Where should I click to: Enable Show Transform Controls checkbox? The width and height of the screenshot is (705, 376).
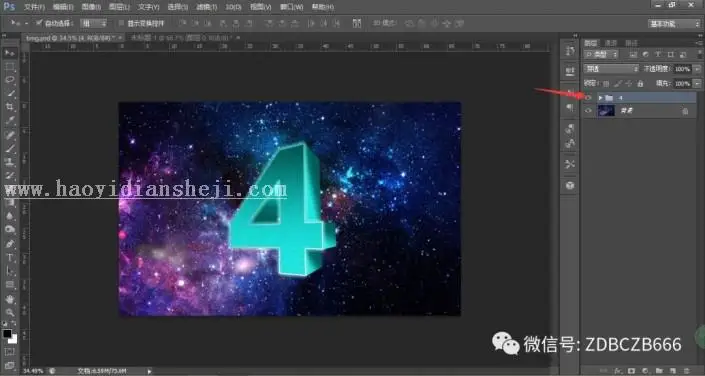click(x=121, y=23)
